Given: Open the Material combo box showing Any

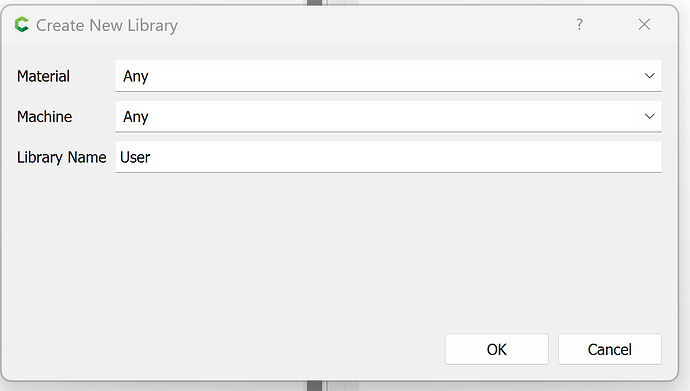Looking at the screenshot, I should point(389,76).
